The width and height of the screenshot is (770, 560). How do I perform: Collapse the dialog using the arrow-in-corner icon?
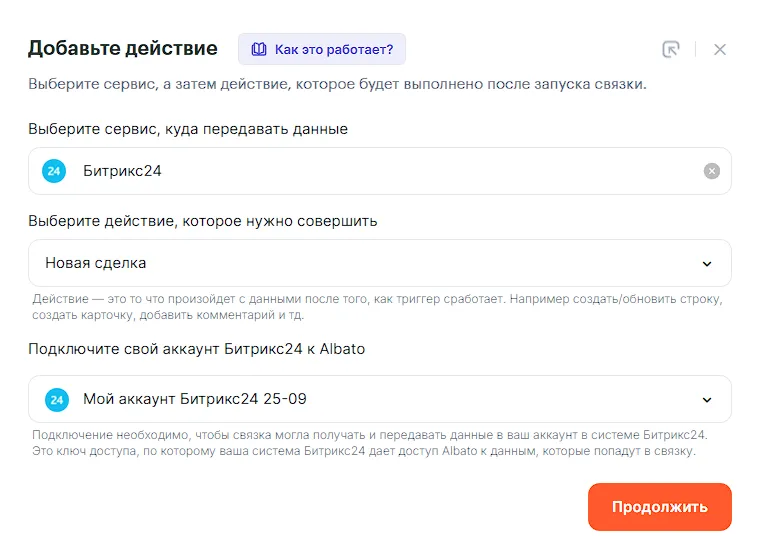(670, 49)
